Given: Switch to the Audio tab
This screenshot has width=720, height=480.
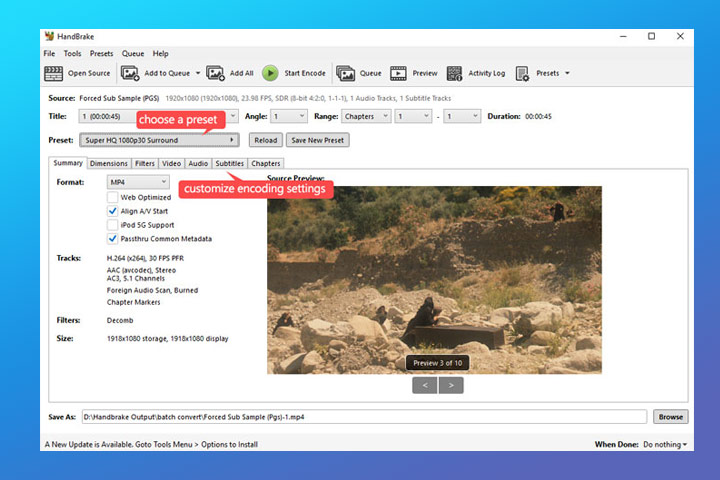Looking at the screenshot, I should (x=198, y=163).
